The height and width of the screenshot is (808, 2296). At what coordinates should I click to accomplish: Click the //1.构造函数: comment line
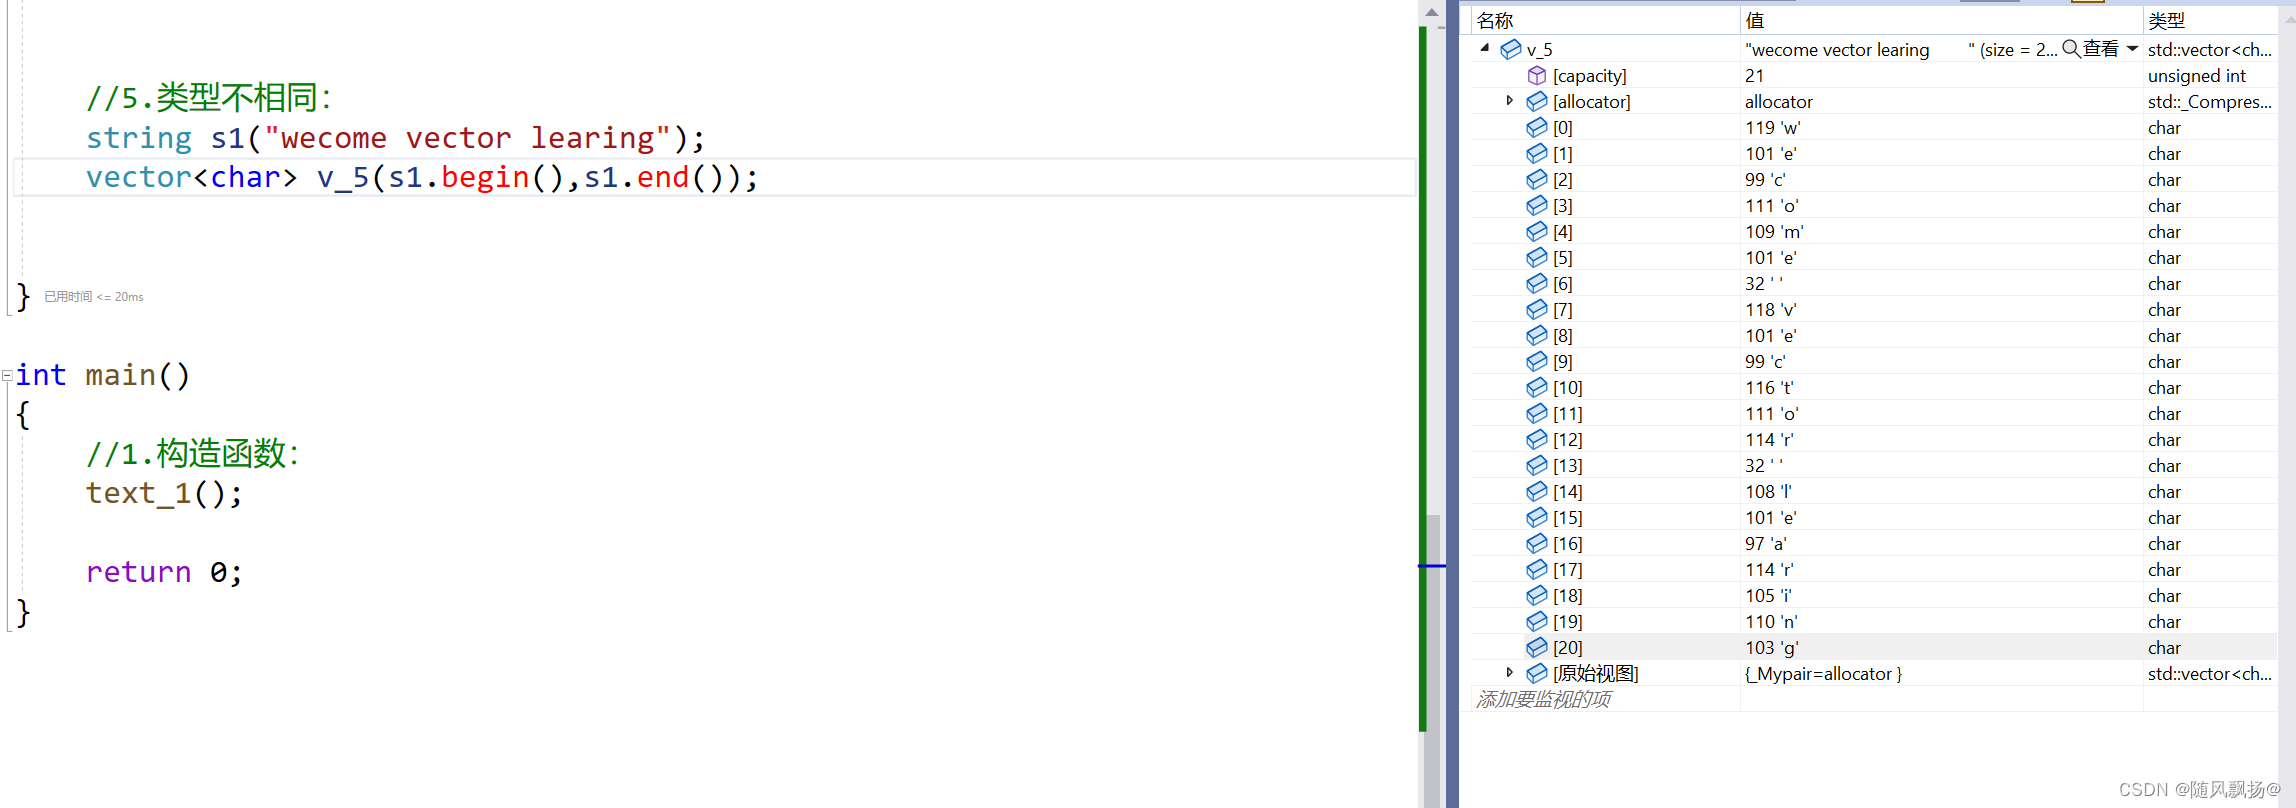[x=193, y=454]
